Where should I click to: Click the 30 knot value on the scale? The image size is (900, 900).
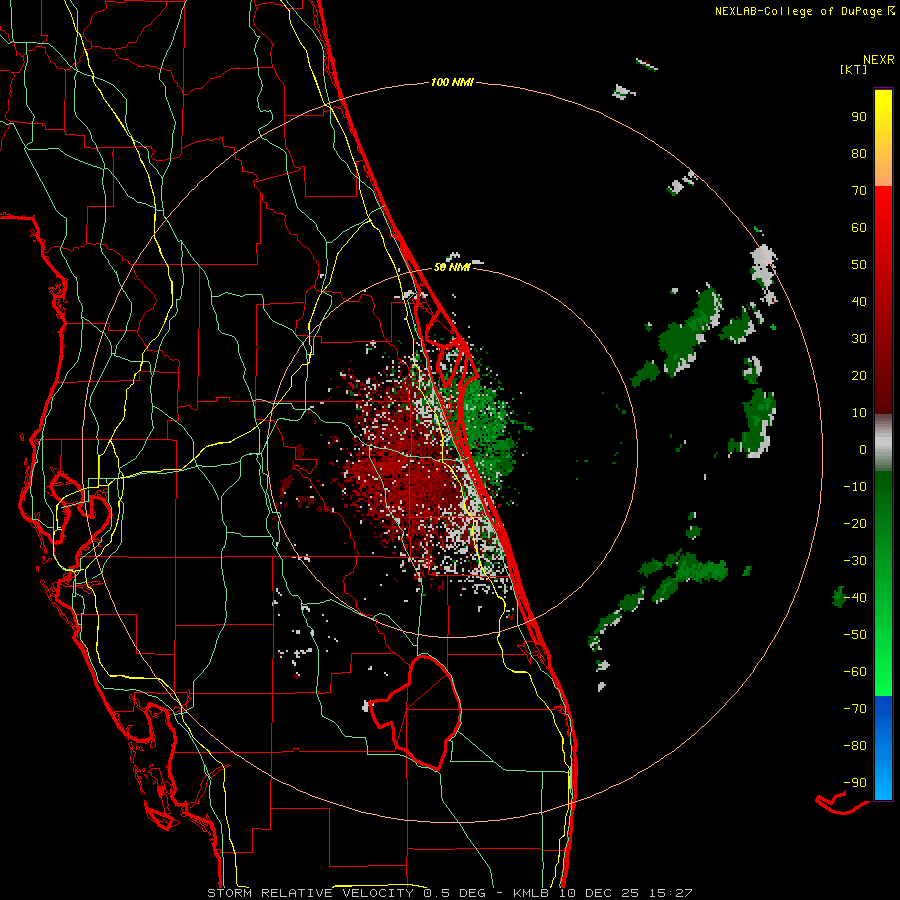tap(859, 339)
